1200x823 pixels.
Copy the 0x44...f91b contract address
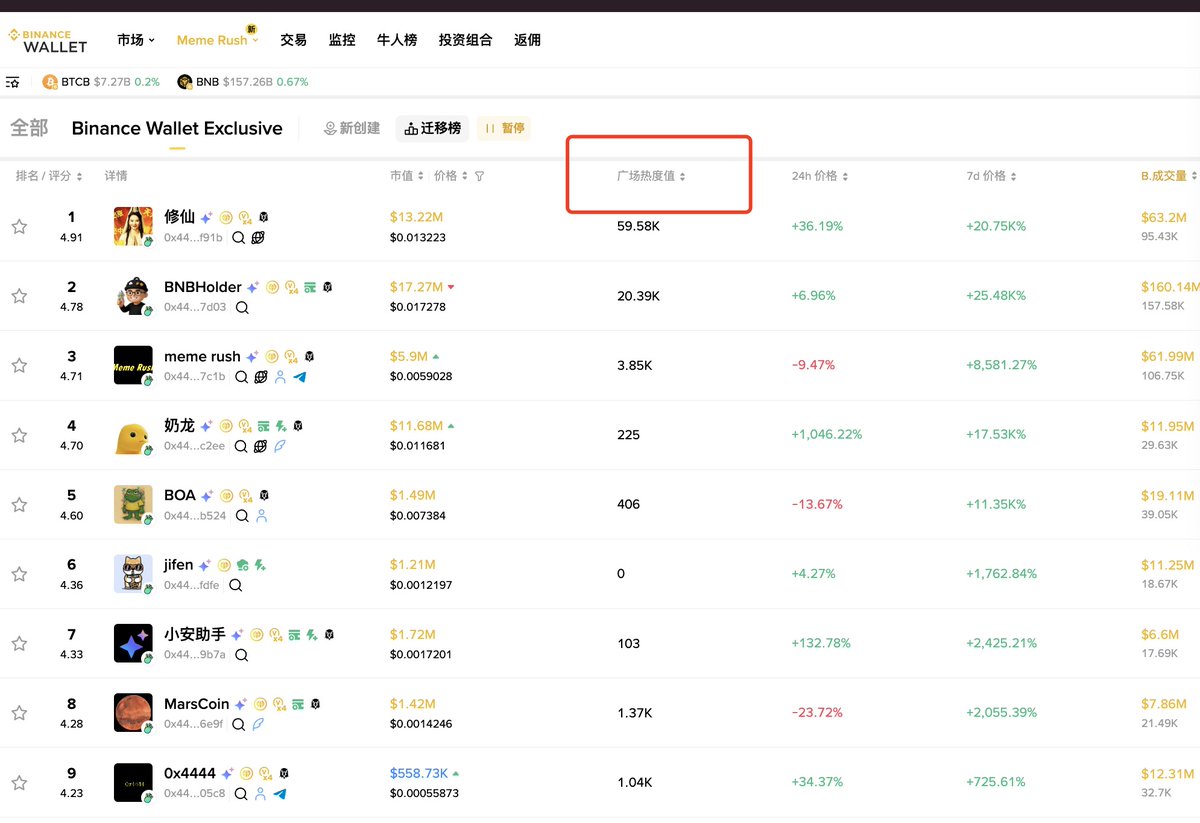coord(193,238)
